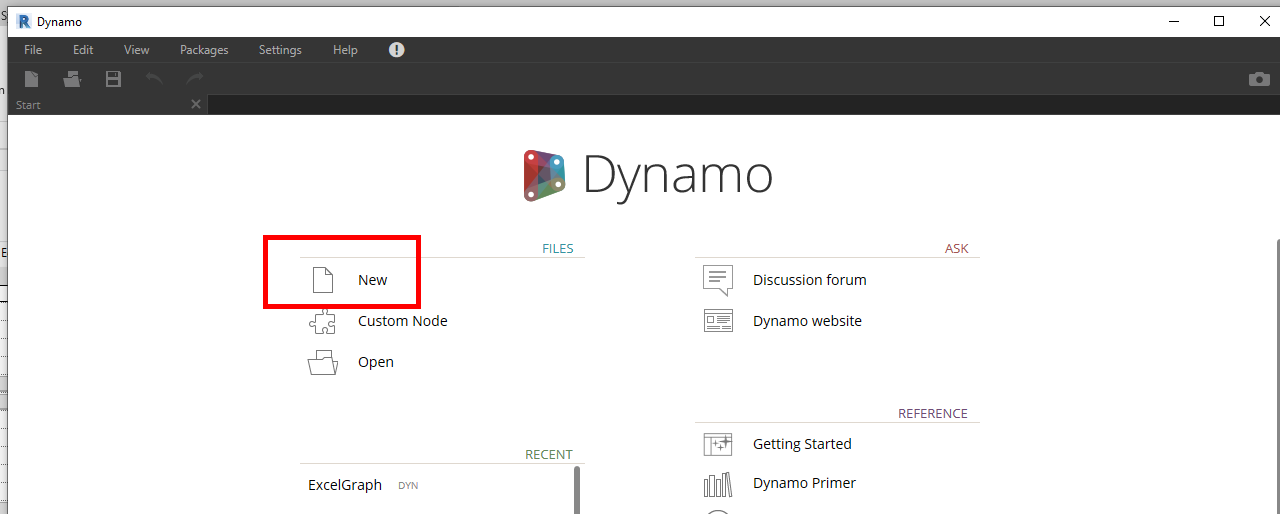Visit the Discussion forum link
This screenshot has height=514, width=1280.
pyautogui.click(x=810, y=280)
